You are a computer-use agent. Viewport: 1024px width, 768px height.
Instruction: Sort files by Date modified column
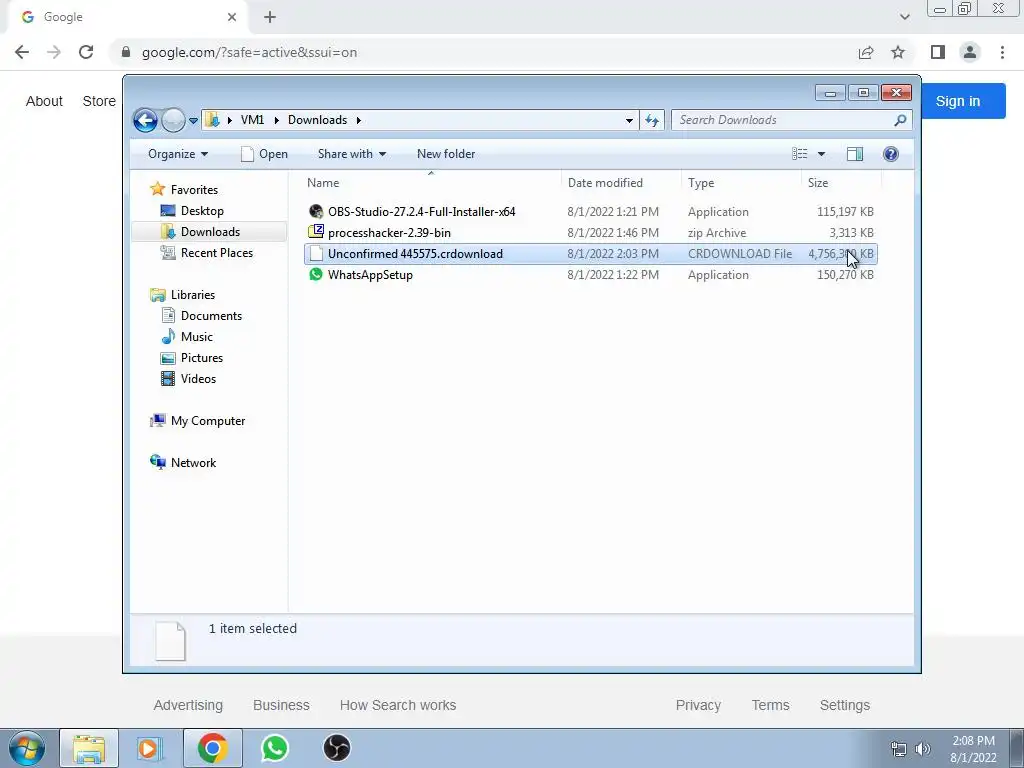coord(621,183)
